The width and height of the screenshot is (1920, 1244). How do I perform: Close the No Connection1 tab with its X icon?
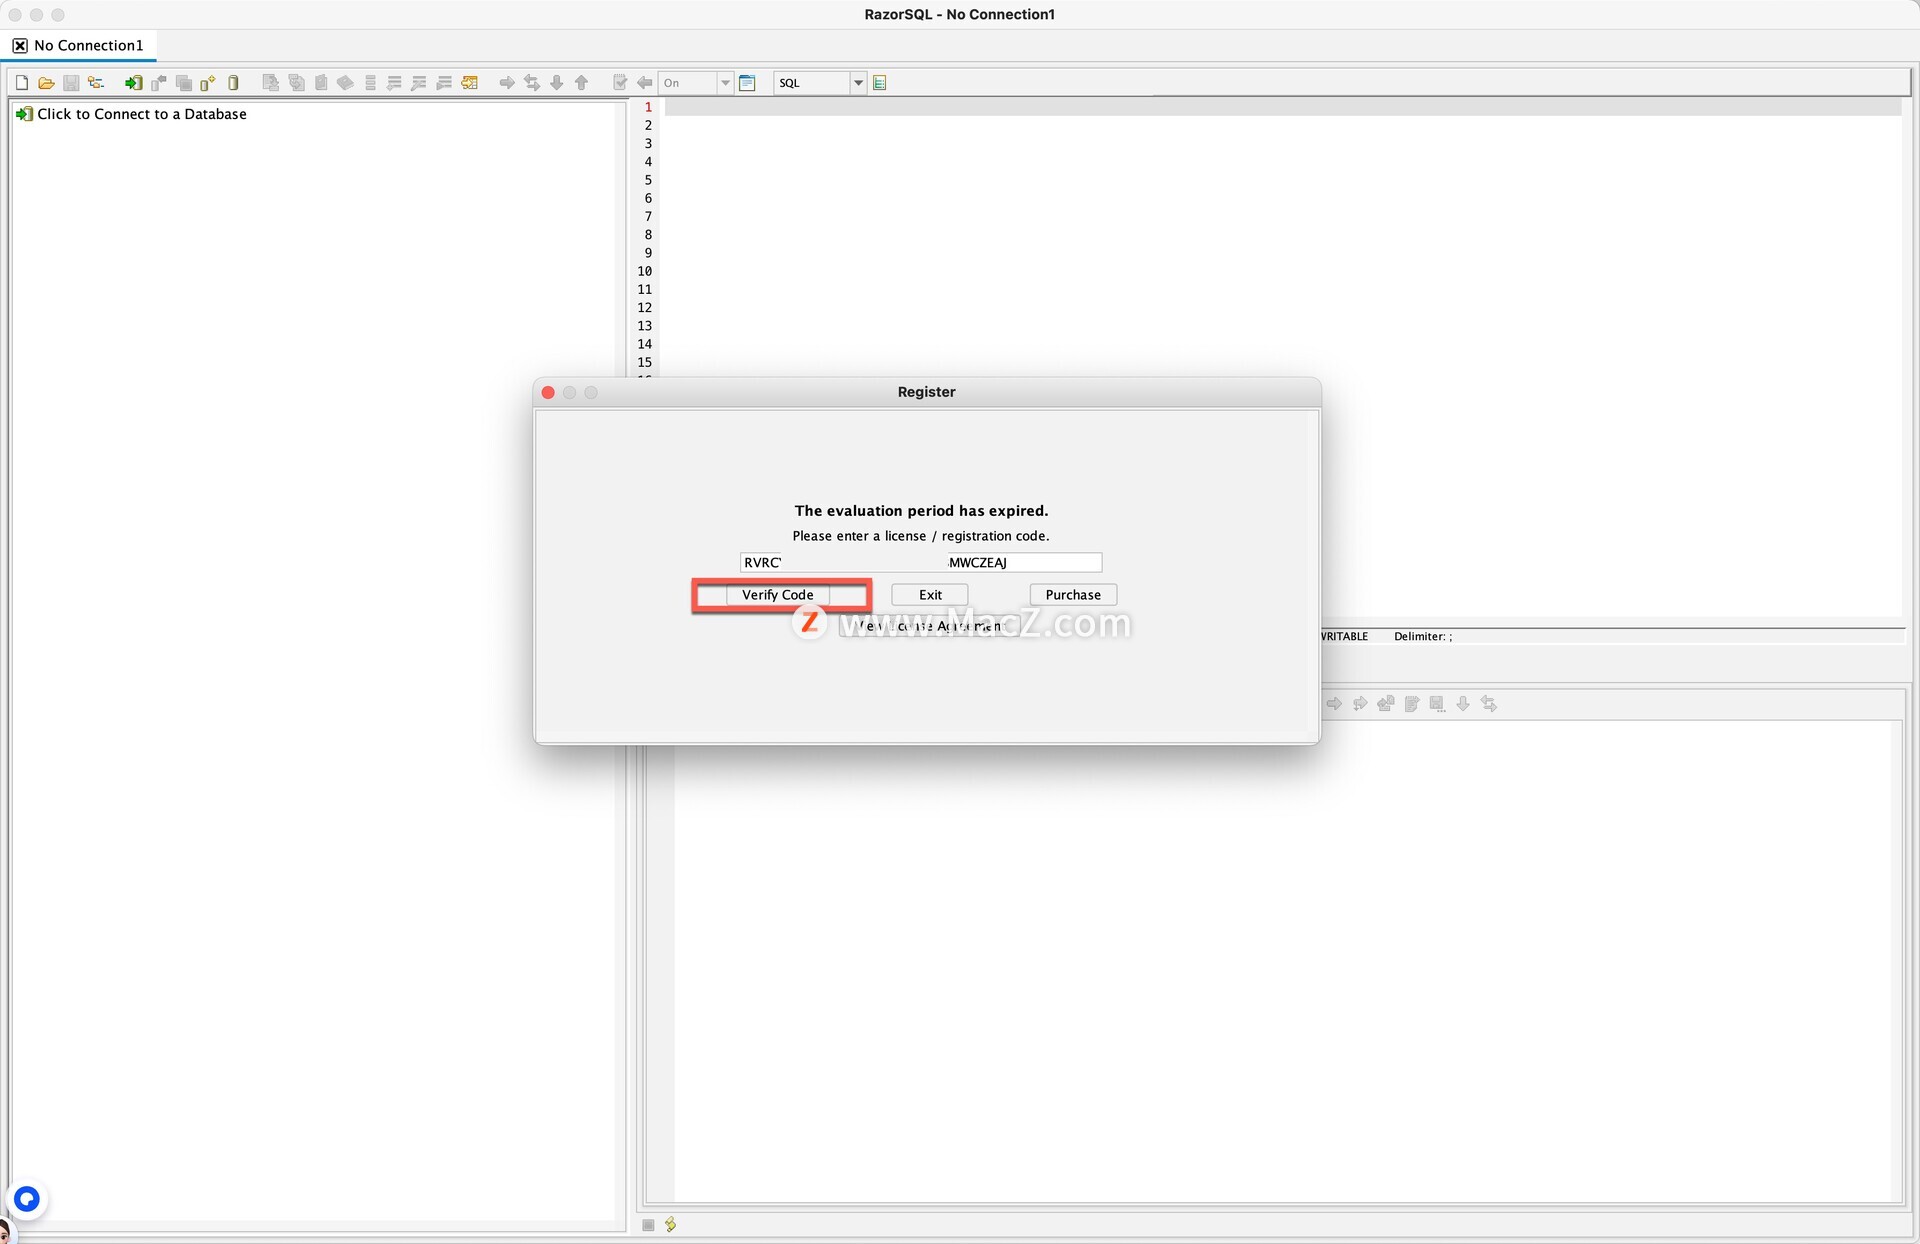click(20, 46)
